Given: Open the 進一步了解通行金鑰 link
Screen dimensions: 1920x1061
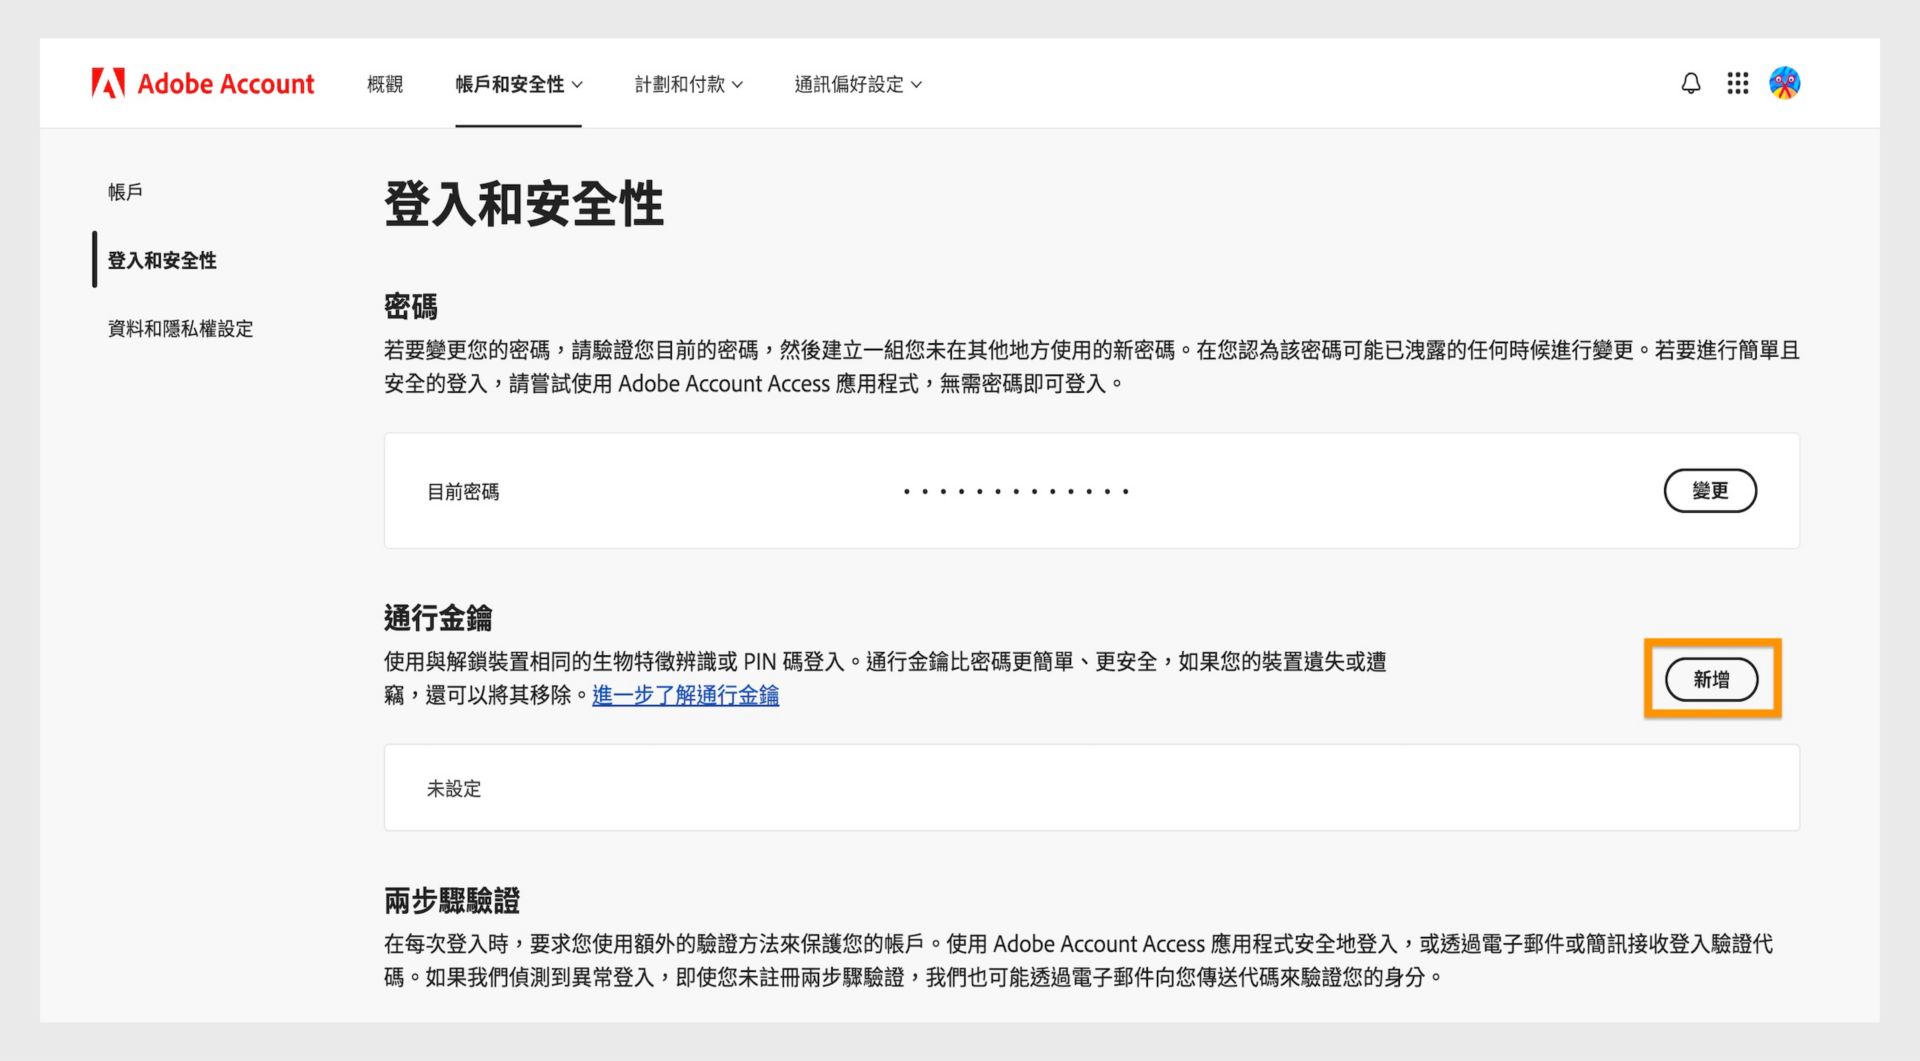Looking at the screenshot, I should click(685, 695).
